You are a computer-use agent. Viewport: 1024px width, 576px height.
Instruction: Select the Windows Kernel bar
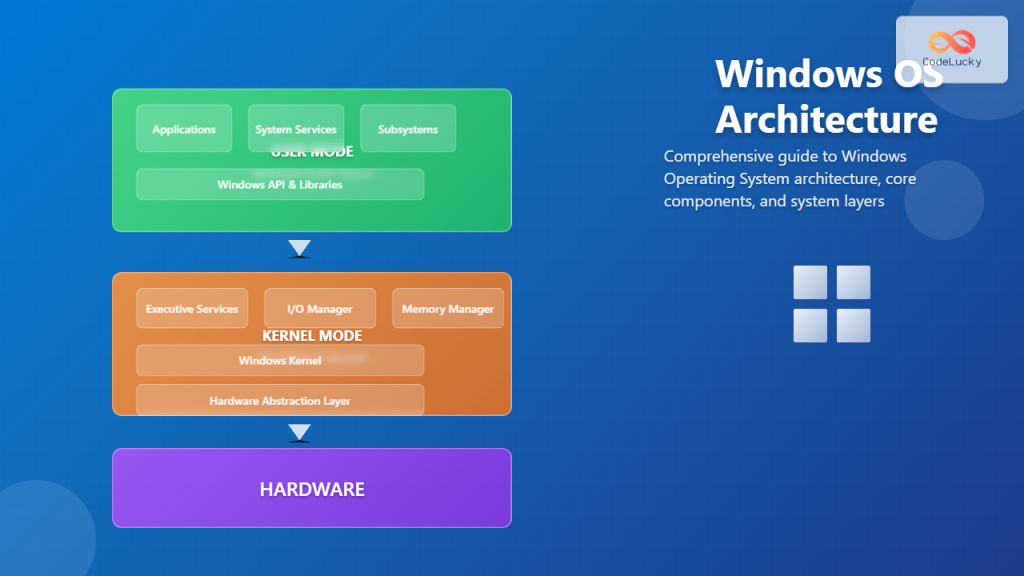(279, 360)
